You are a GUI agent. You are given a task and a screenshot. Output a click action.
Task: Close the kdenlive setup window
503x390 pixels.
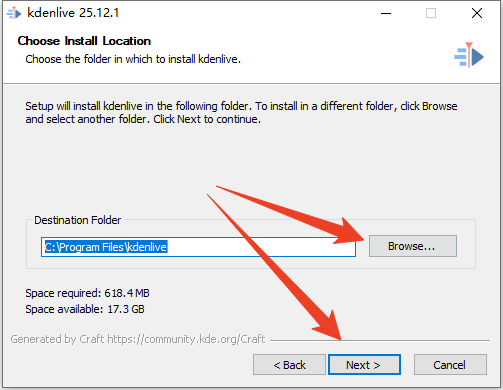pyautogui.click(x=477, y=13)
